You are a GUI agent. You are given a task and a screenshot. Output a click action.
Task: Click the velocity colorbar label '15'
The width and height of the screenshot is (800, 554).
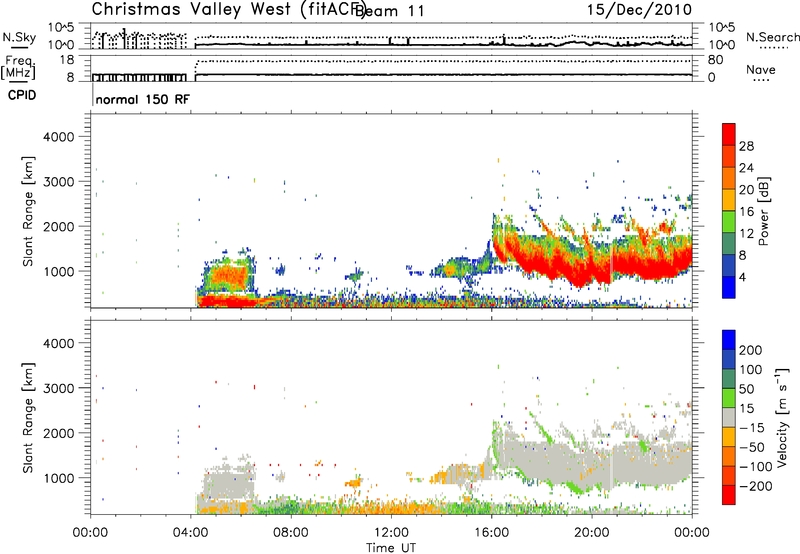tap(746, 409)
